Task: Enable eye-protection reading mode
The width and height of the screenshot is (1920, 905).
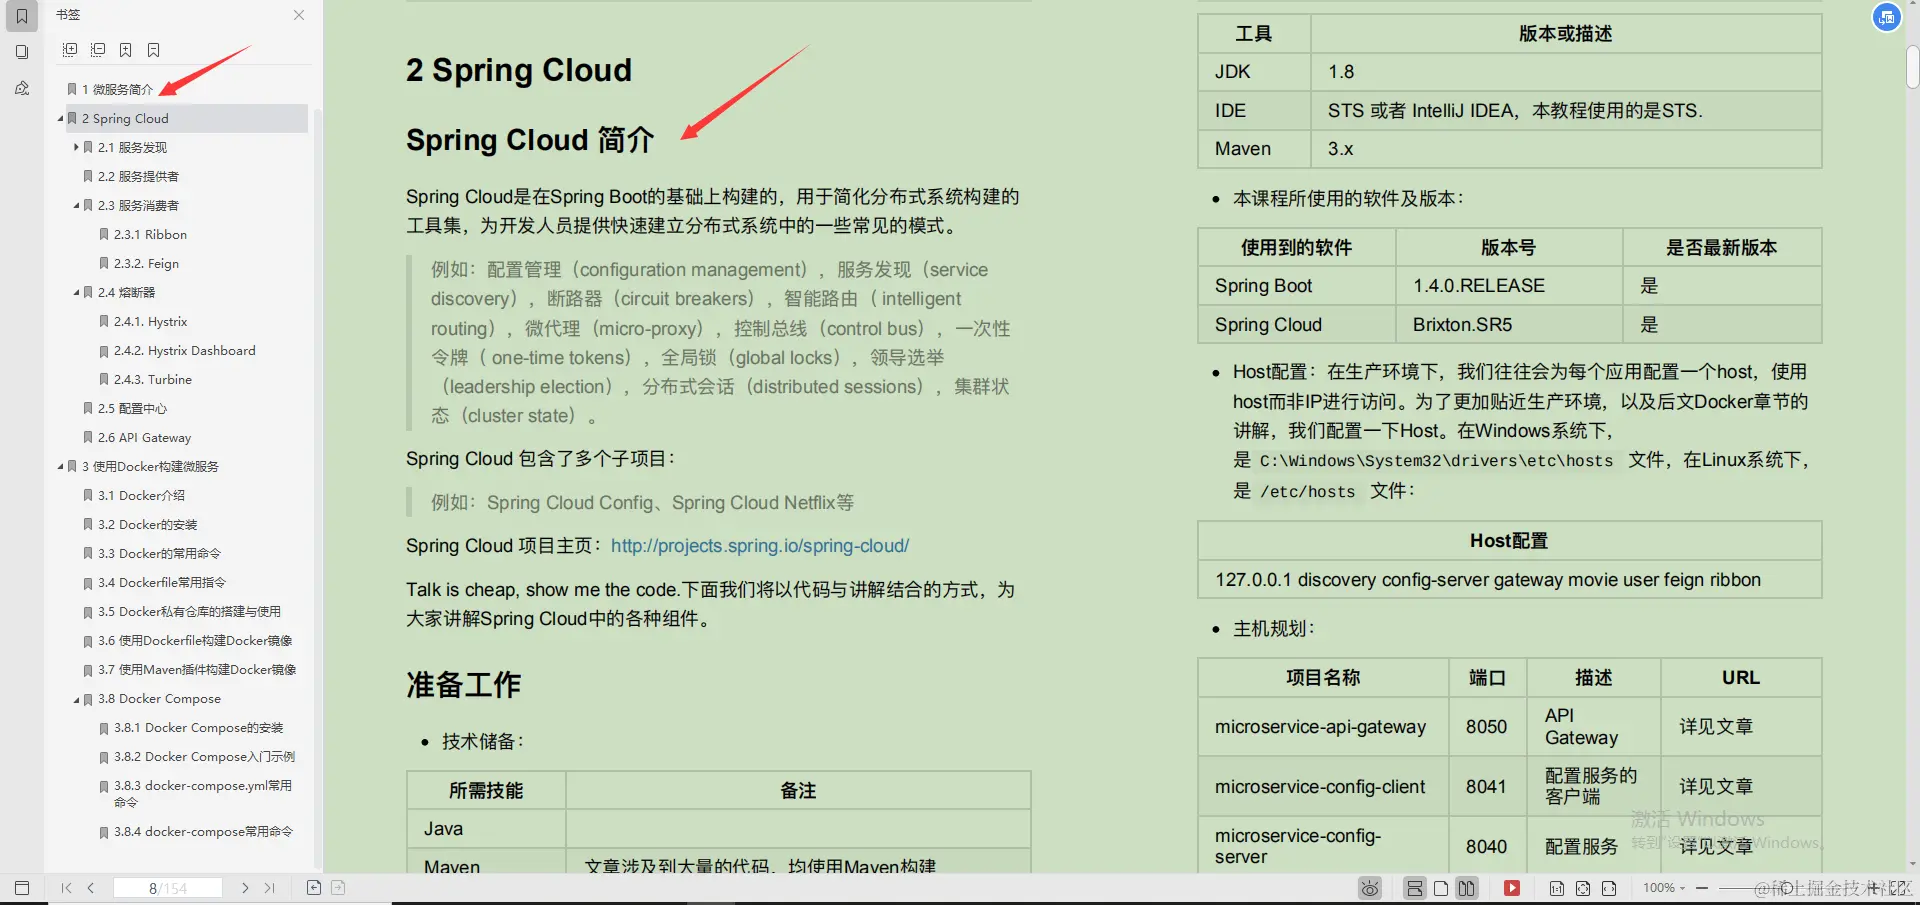Action: [x=1369, y=887]
